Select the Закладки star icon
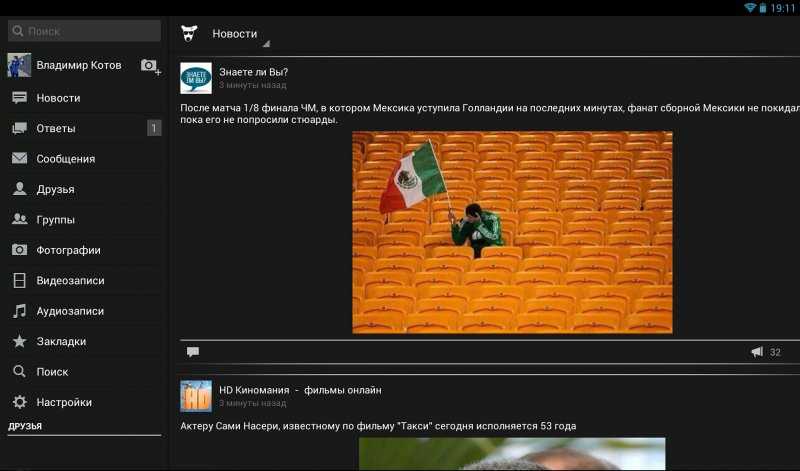Screen dimensions: 800x471 (x=19, y=341)
